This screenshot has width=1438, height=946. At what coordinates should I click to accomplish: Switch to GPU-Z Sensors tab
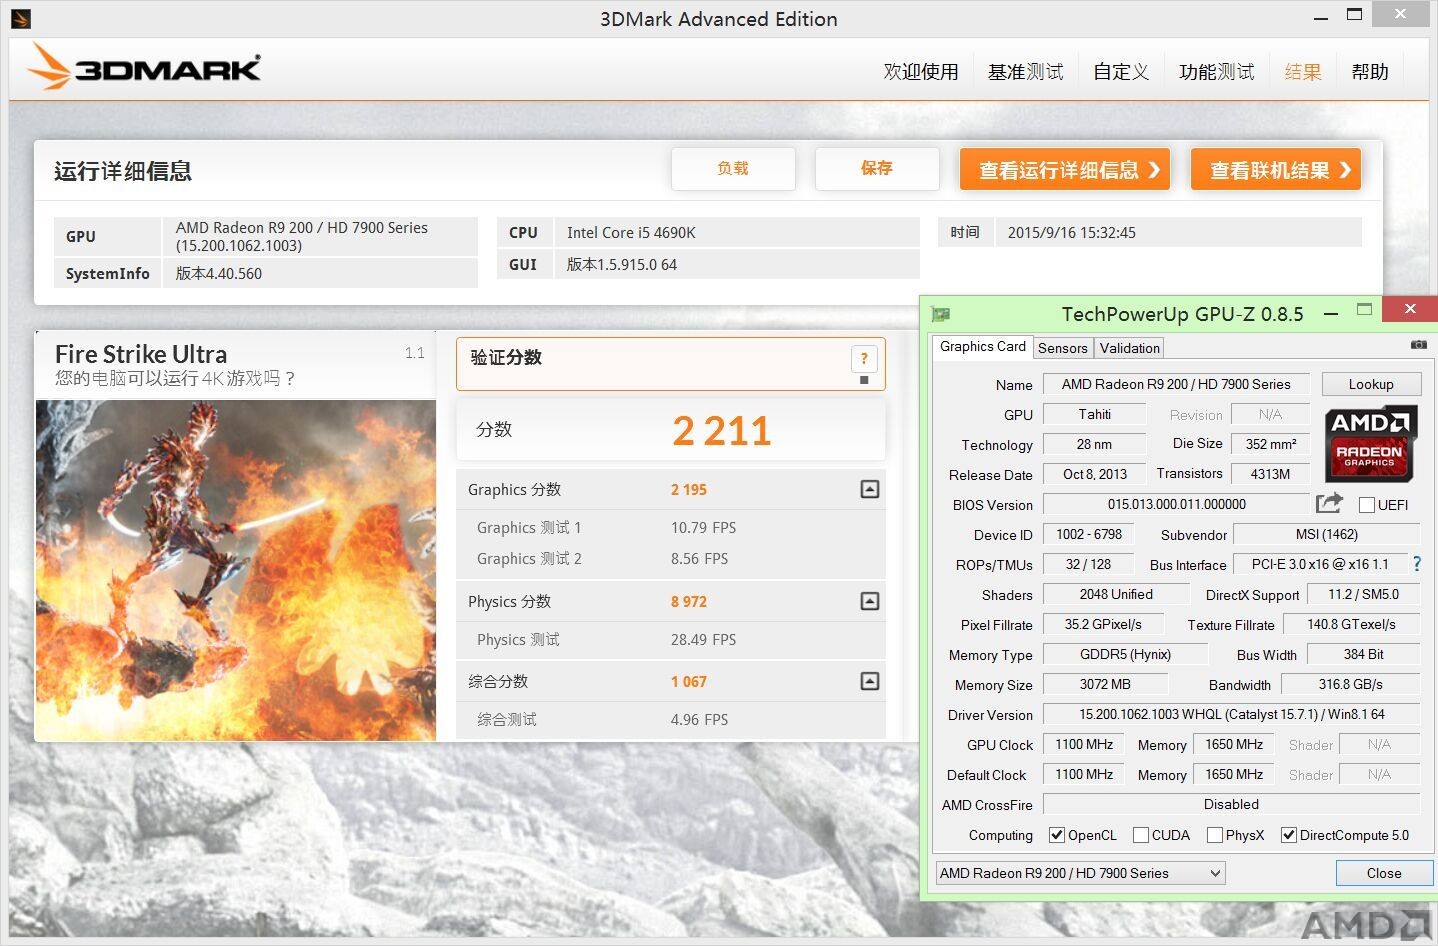click(1062, 348)
